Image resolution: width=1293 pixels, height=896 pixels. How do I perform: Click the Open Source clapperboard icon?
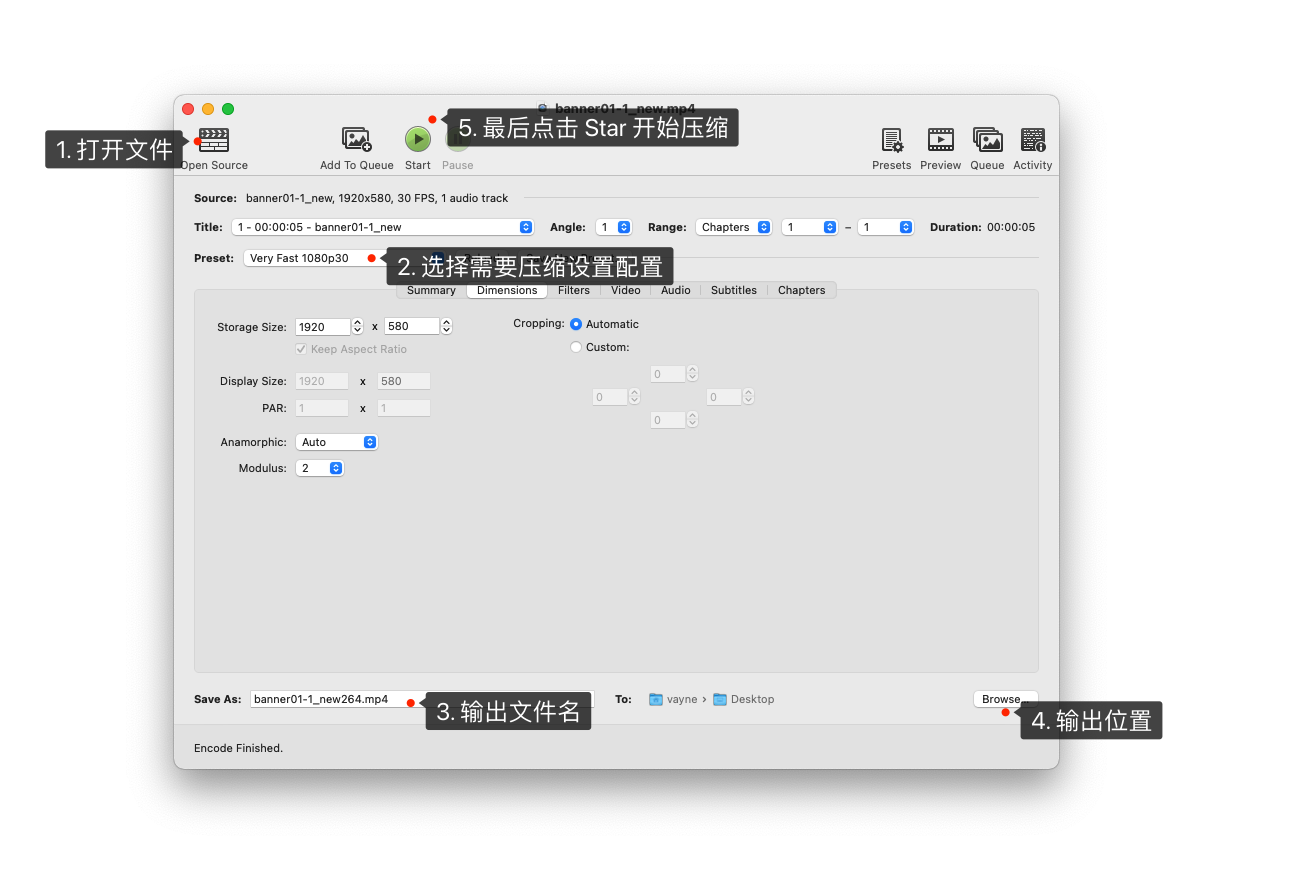214,140
